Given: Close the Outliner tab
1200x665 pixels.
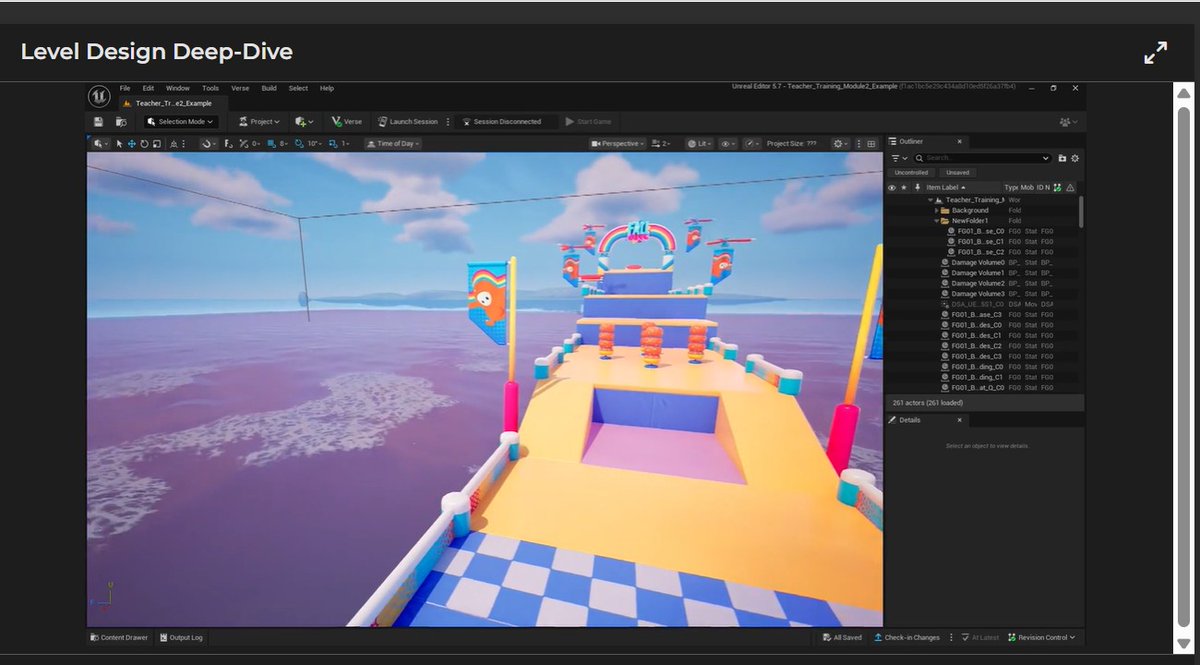Looking at the screenshot, I should (x=959, y=141).
